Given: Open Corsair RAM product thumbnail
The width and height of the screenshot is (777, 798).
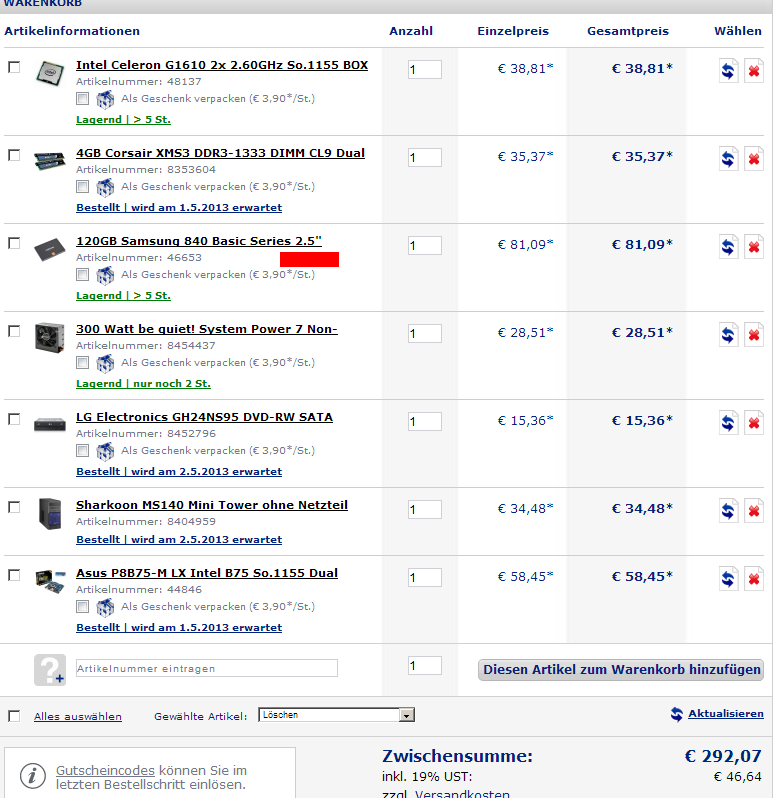Looking at the screenshot, I should coord(50,160).
